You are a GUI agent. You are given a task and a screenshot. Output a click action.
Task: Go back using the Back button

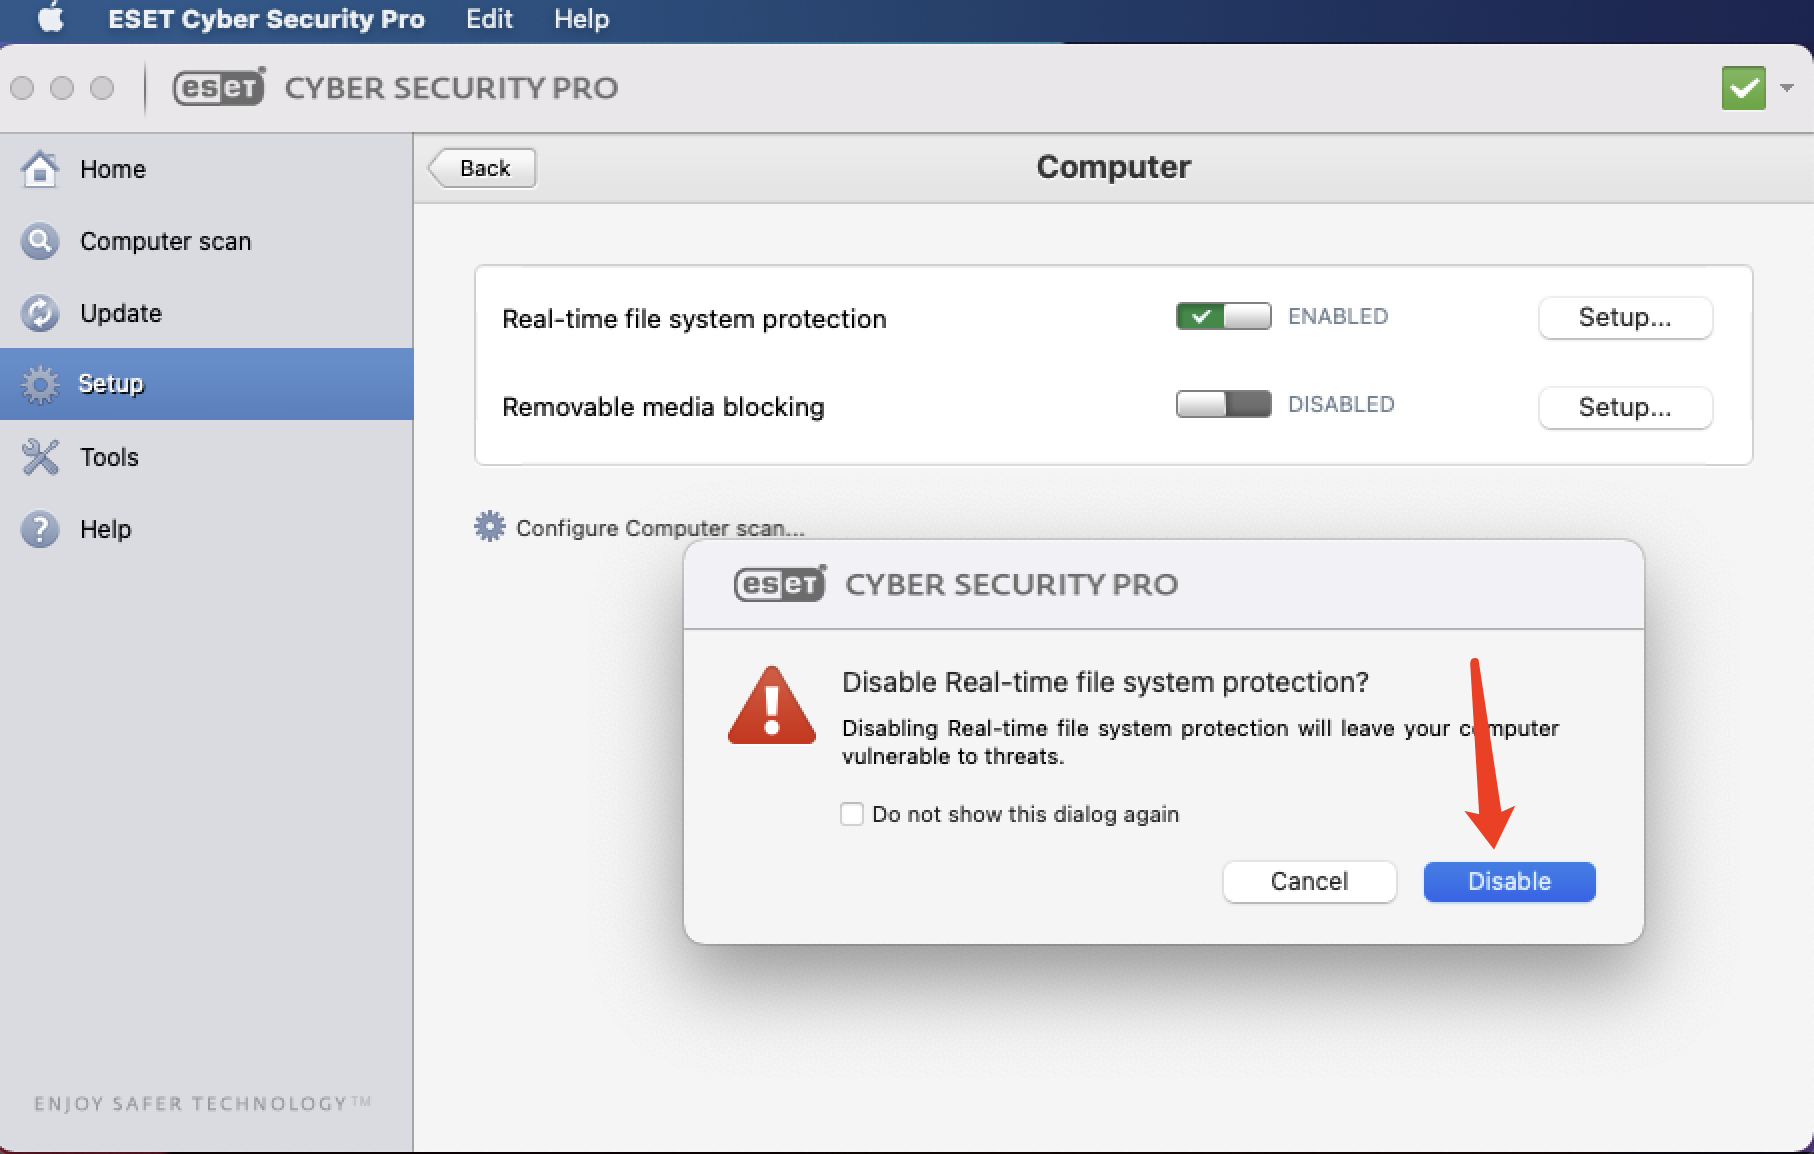(484, 168)
